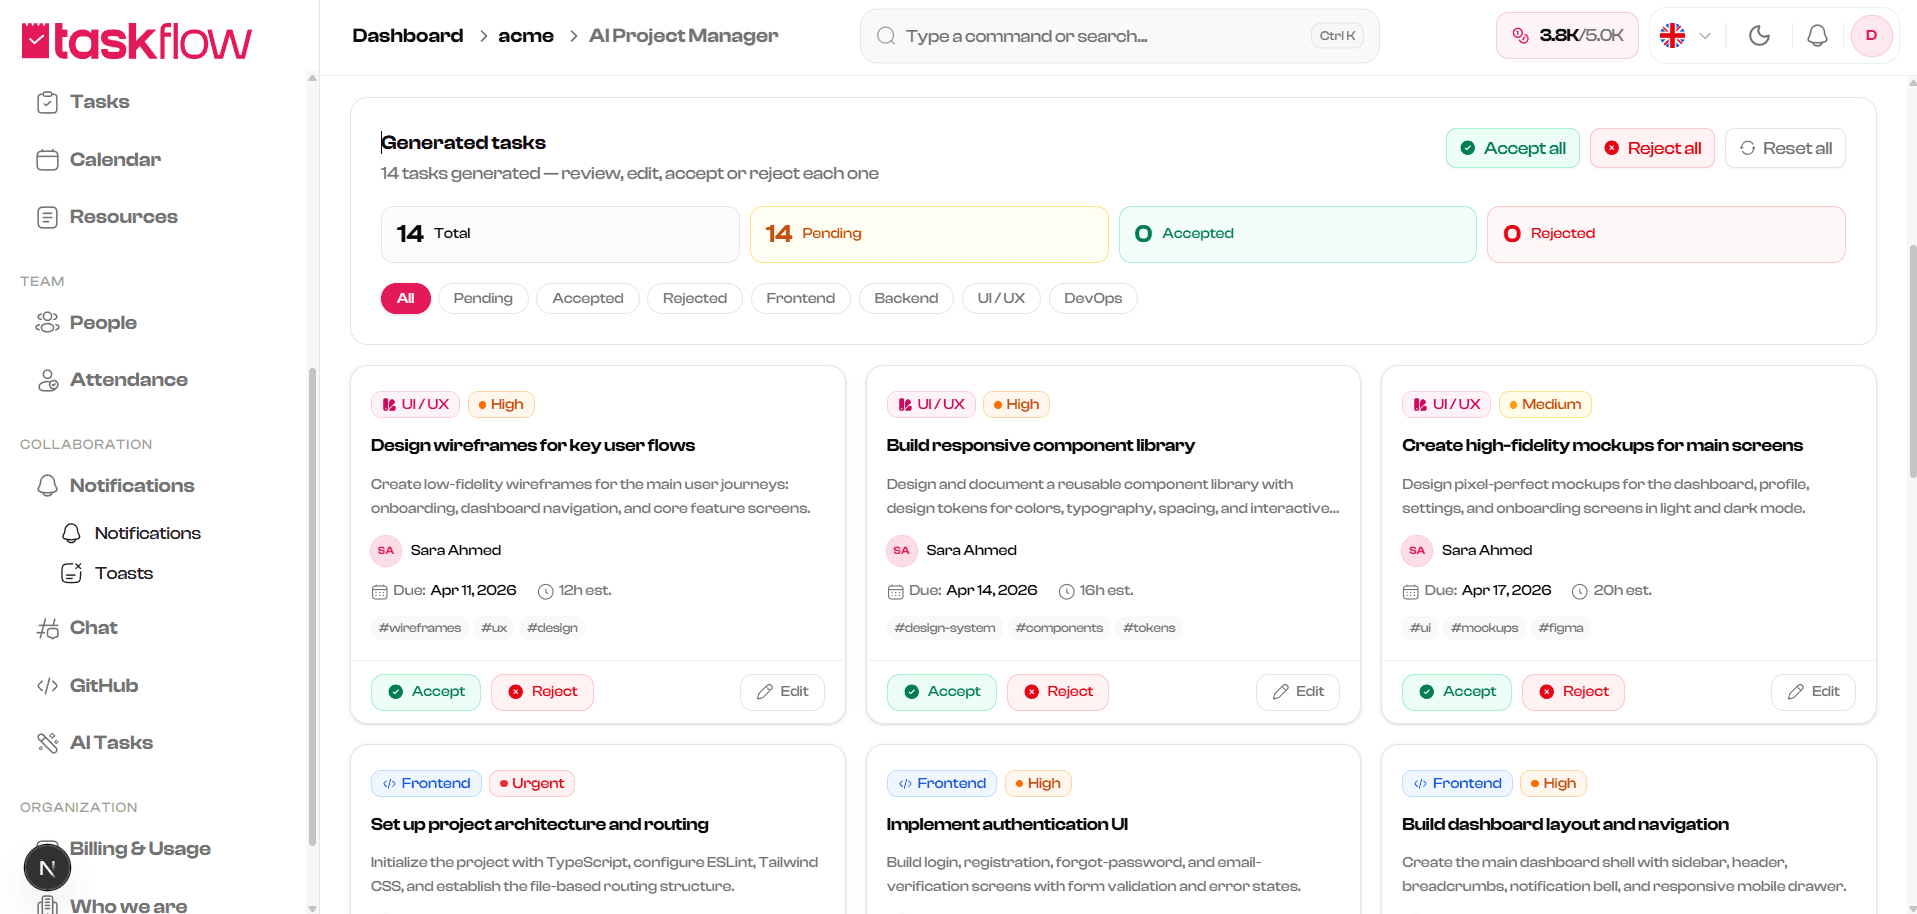This screenshot has width=1917, height=914.
Task: Accept the Build responsive component library task
Action: [x=942, y=692]
